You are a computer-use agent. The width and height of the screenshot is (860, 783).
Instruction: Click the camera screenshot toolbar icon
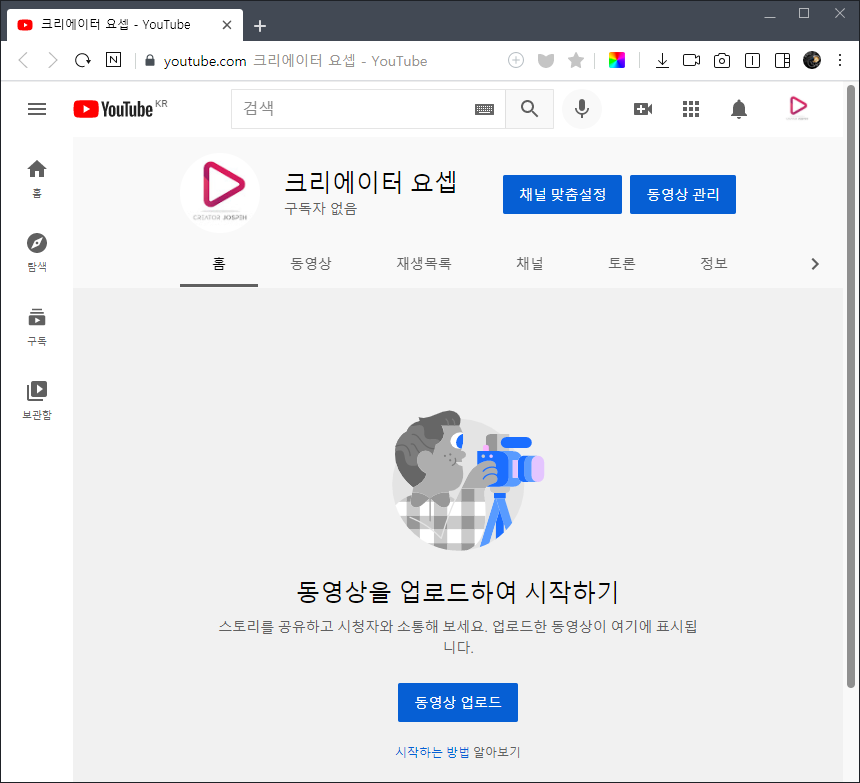[722, 60]
